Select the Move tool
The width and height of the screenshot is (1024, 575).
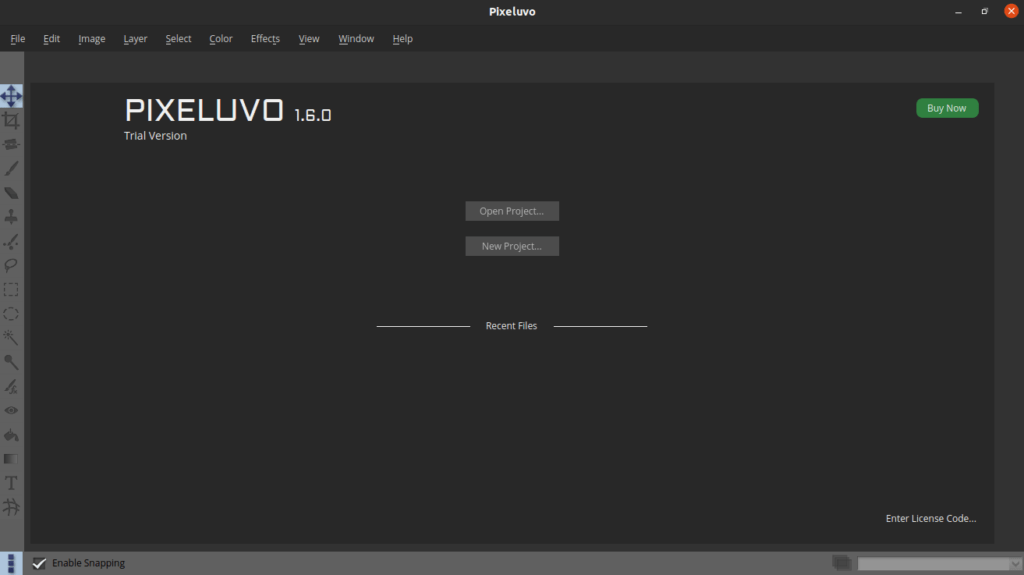(x=11, y=96)
